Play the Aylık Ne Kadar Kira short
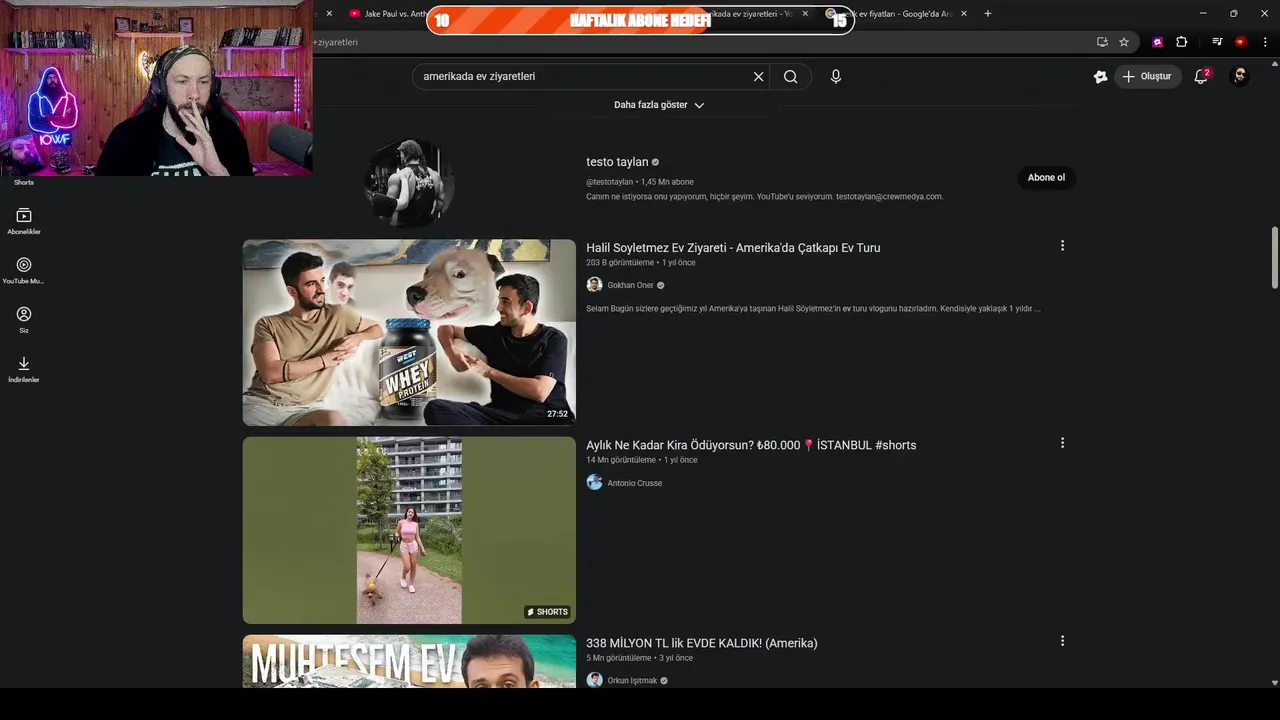1280x720 pixels. coord(409,530)
